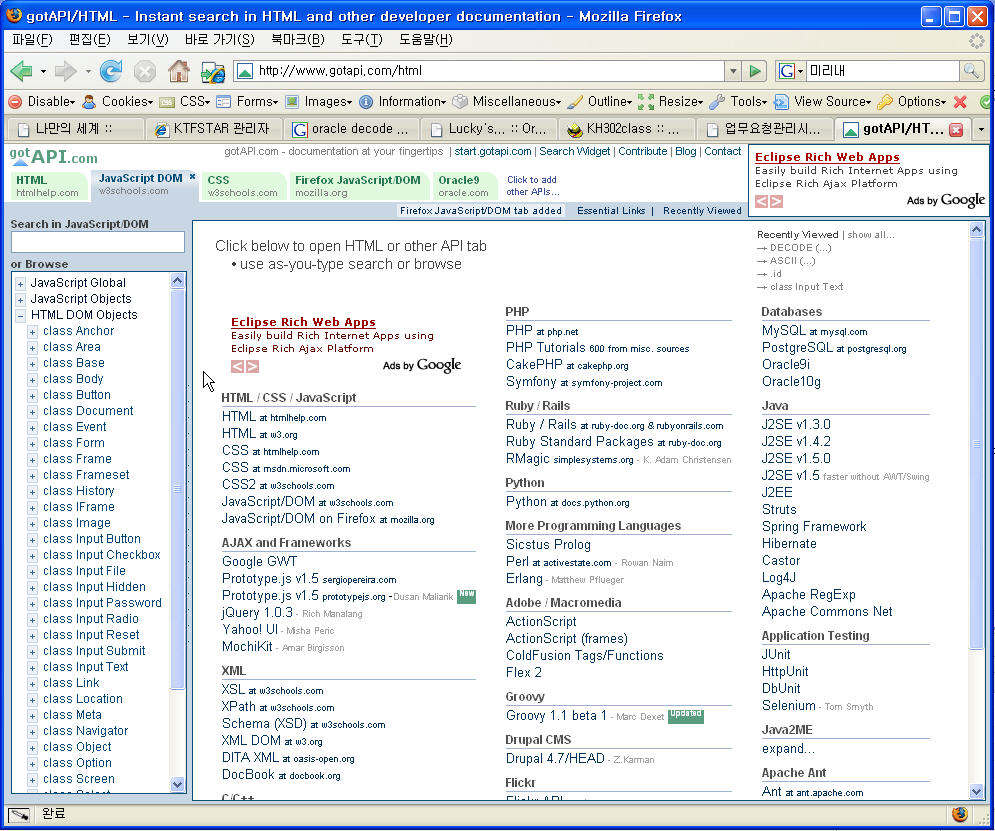The height and width of the screenshot is (831, 995).
Task: Click the Back navigation arrow
Action: click(21, 71)
